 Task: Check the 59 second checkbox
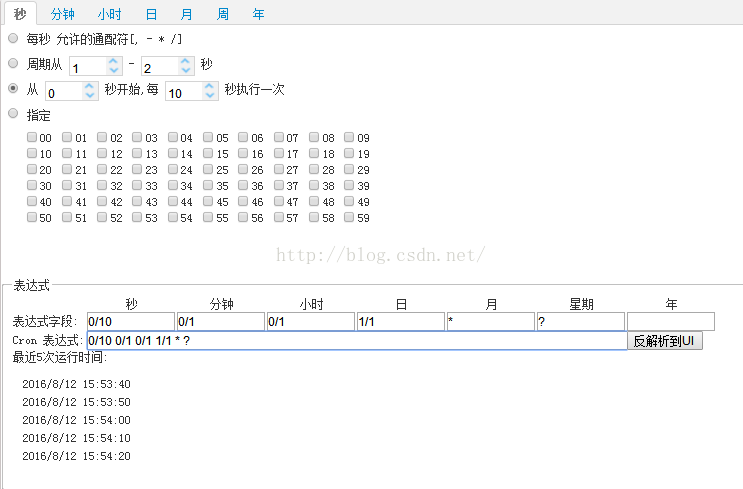pos(349,217)
